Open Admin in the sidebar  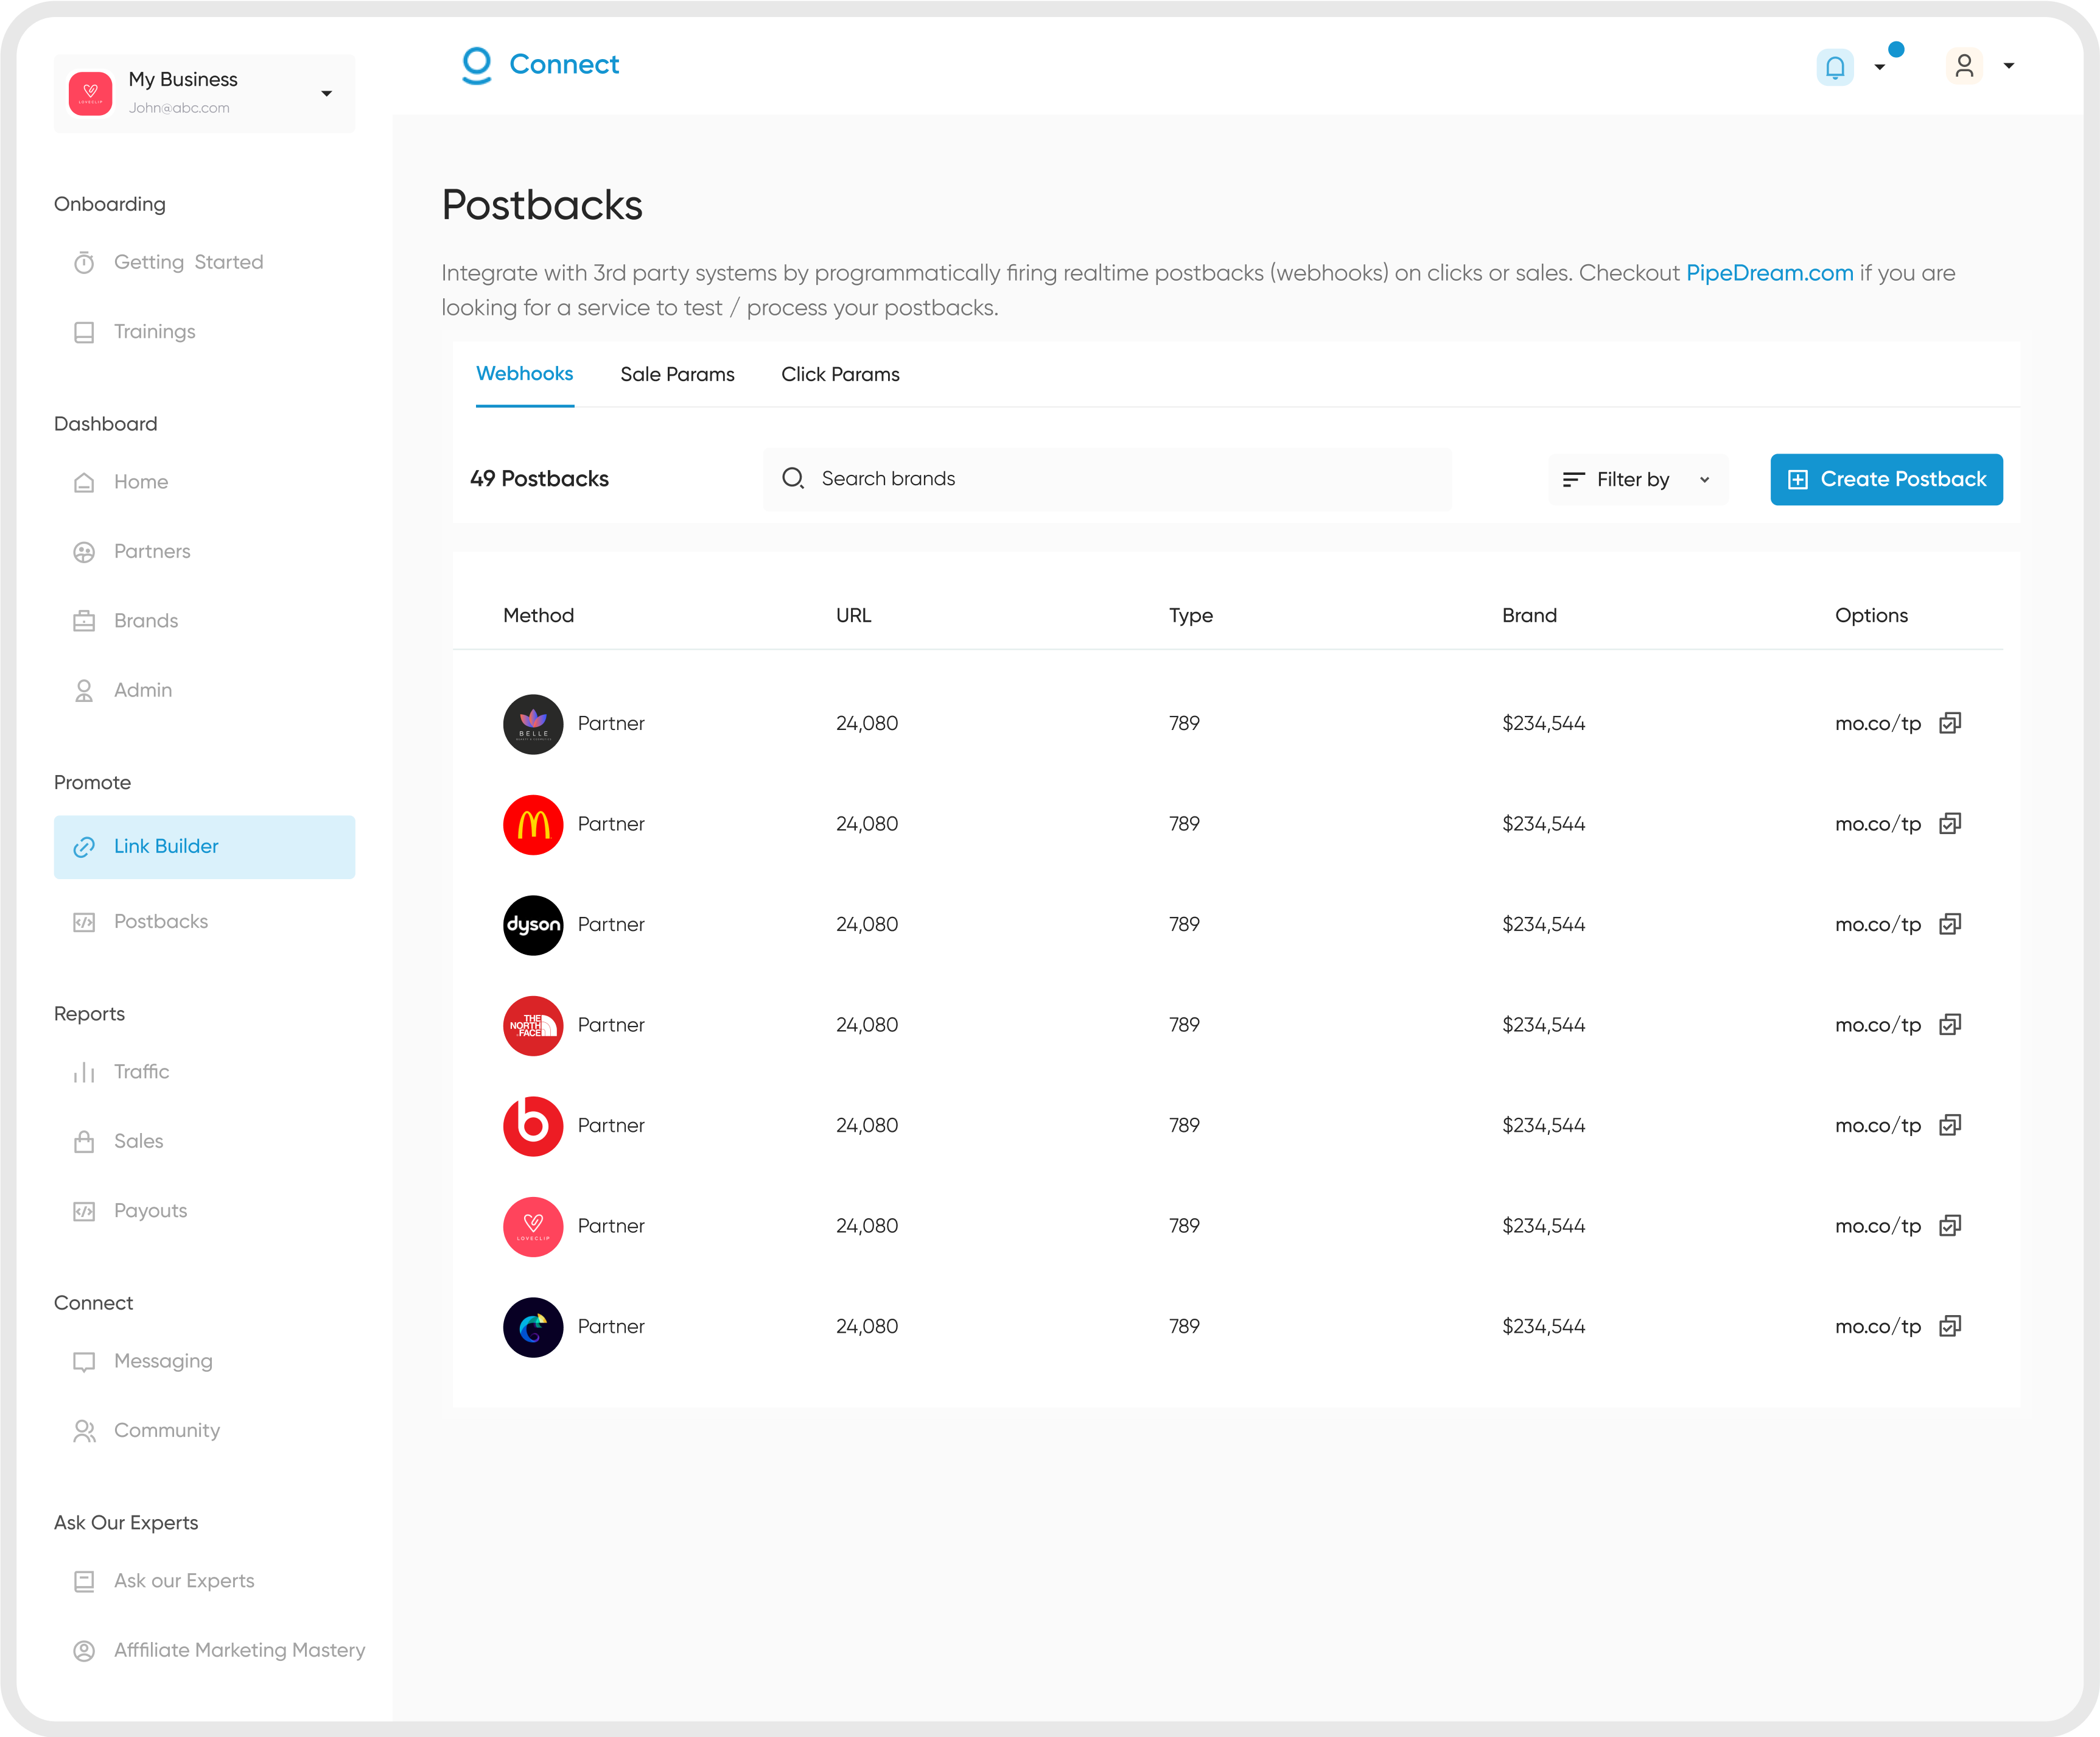click(123, 690)
